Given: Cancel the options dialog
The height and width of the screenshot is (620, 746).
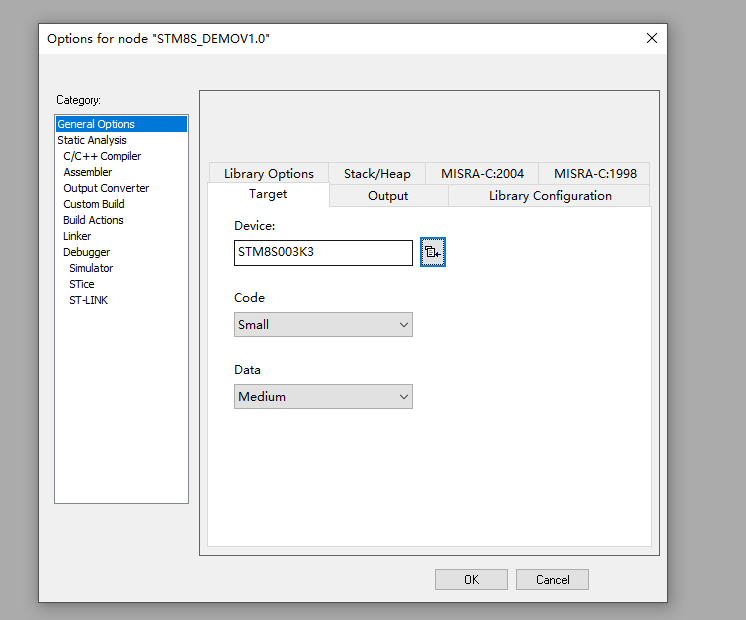Looking at the screenshot, I should (x=552, y=580).
